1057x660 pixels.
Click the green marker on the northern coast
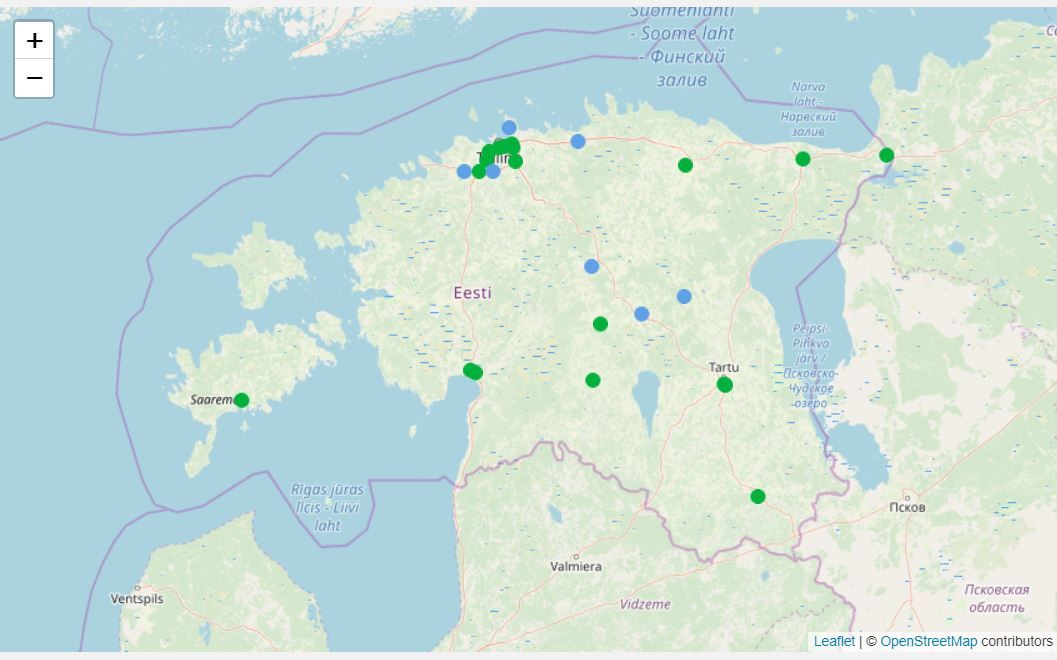point(801,157)
